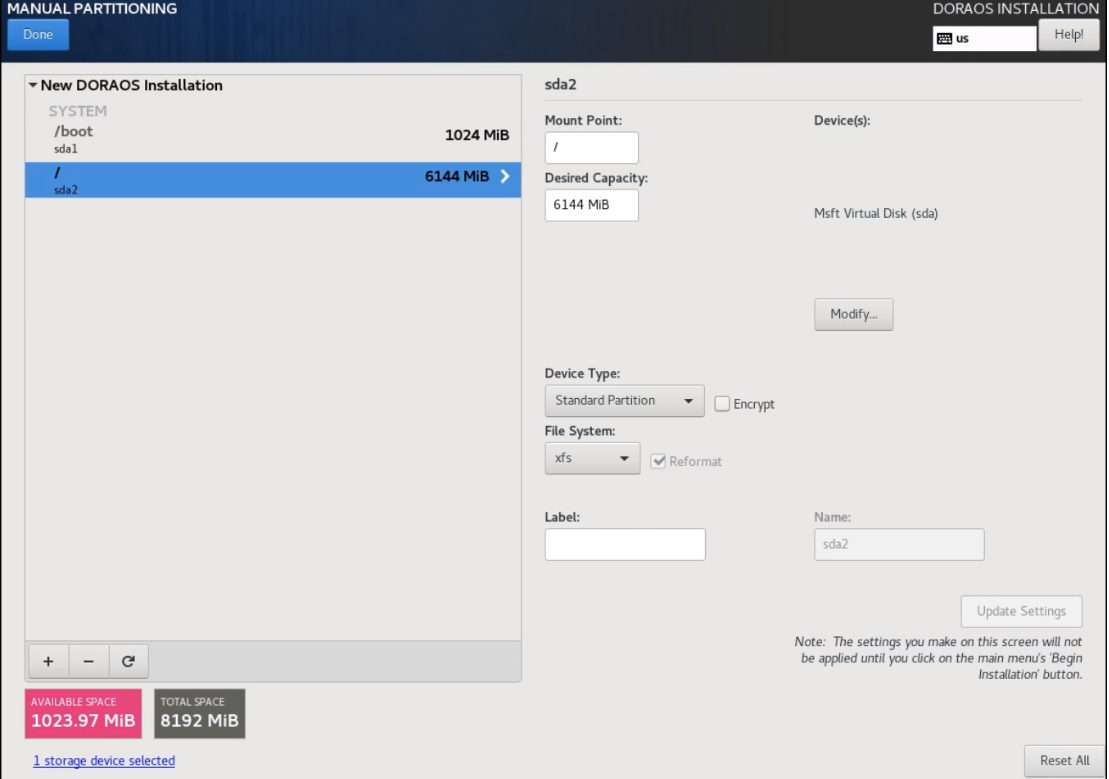
Task: Click the Mount Point text field
Action: tap(591, 148)
